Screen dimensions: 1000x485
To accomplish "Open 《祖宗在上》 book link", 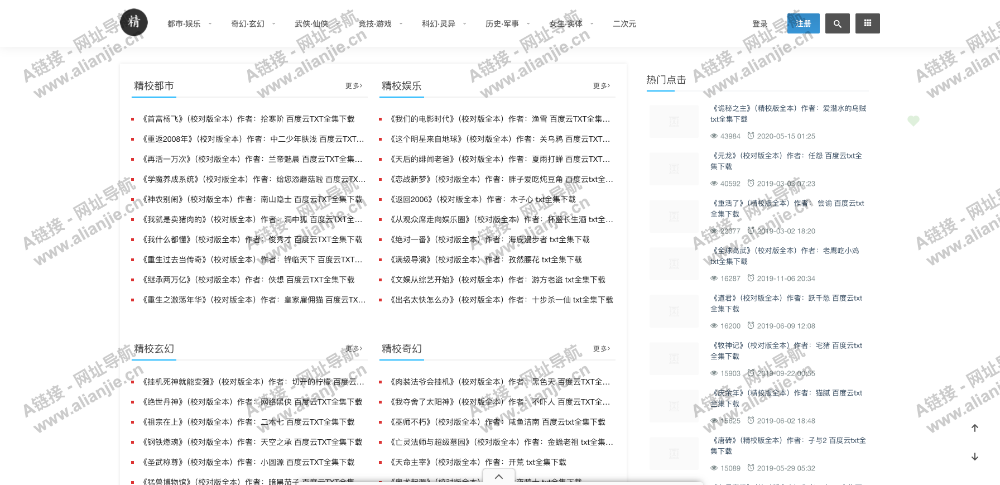I will click(x=248, y=422).
